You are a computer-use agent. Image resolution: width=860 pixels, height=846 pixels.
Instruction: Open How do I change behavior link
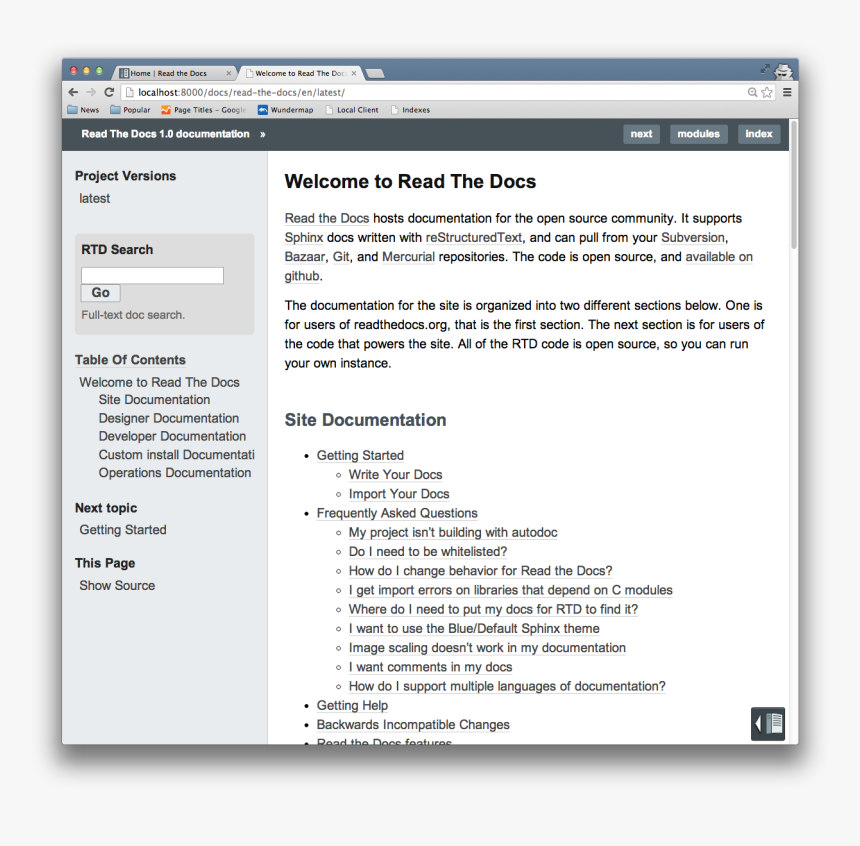480,571
